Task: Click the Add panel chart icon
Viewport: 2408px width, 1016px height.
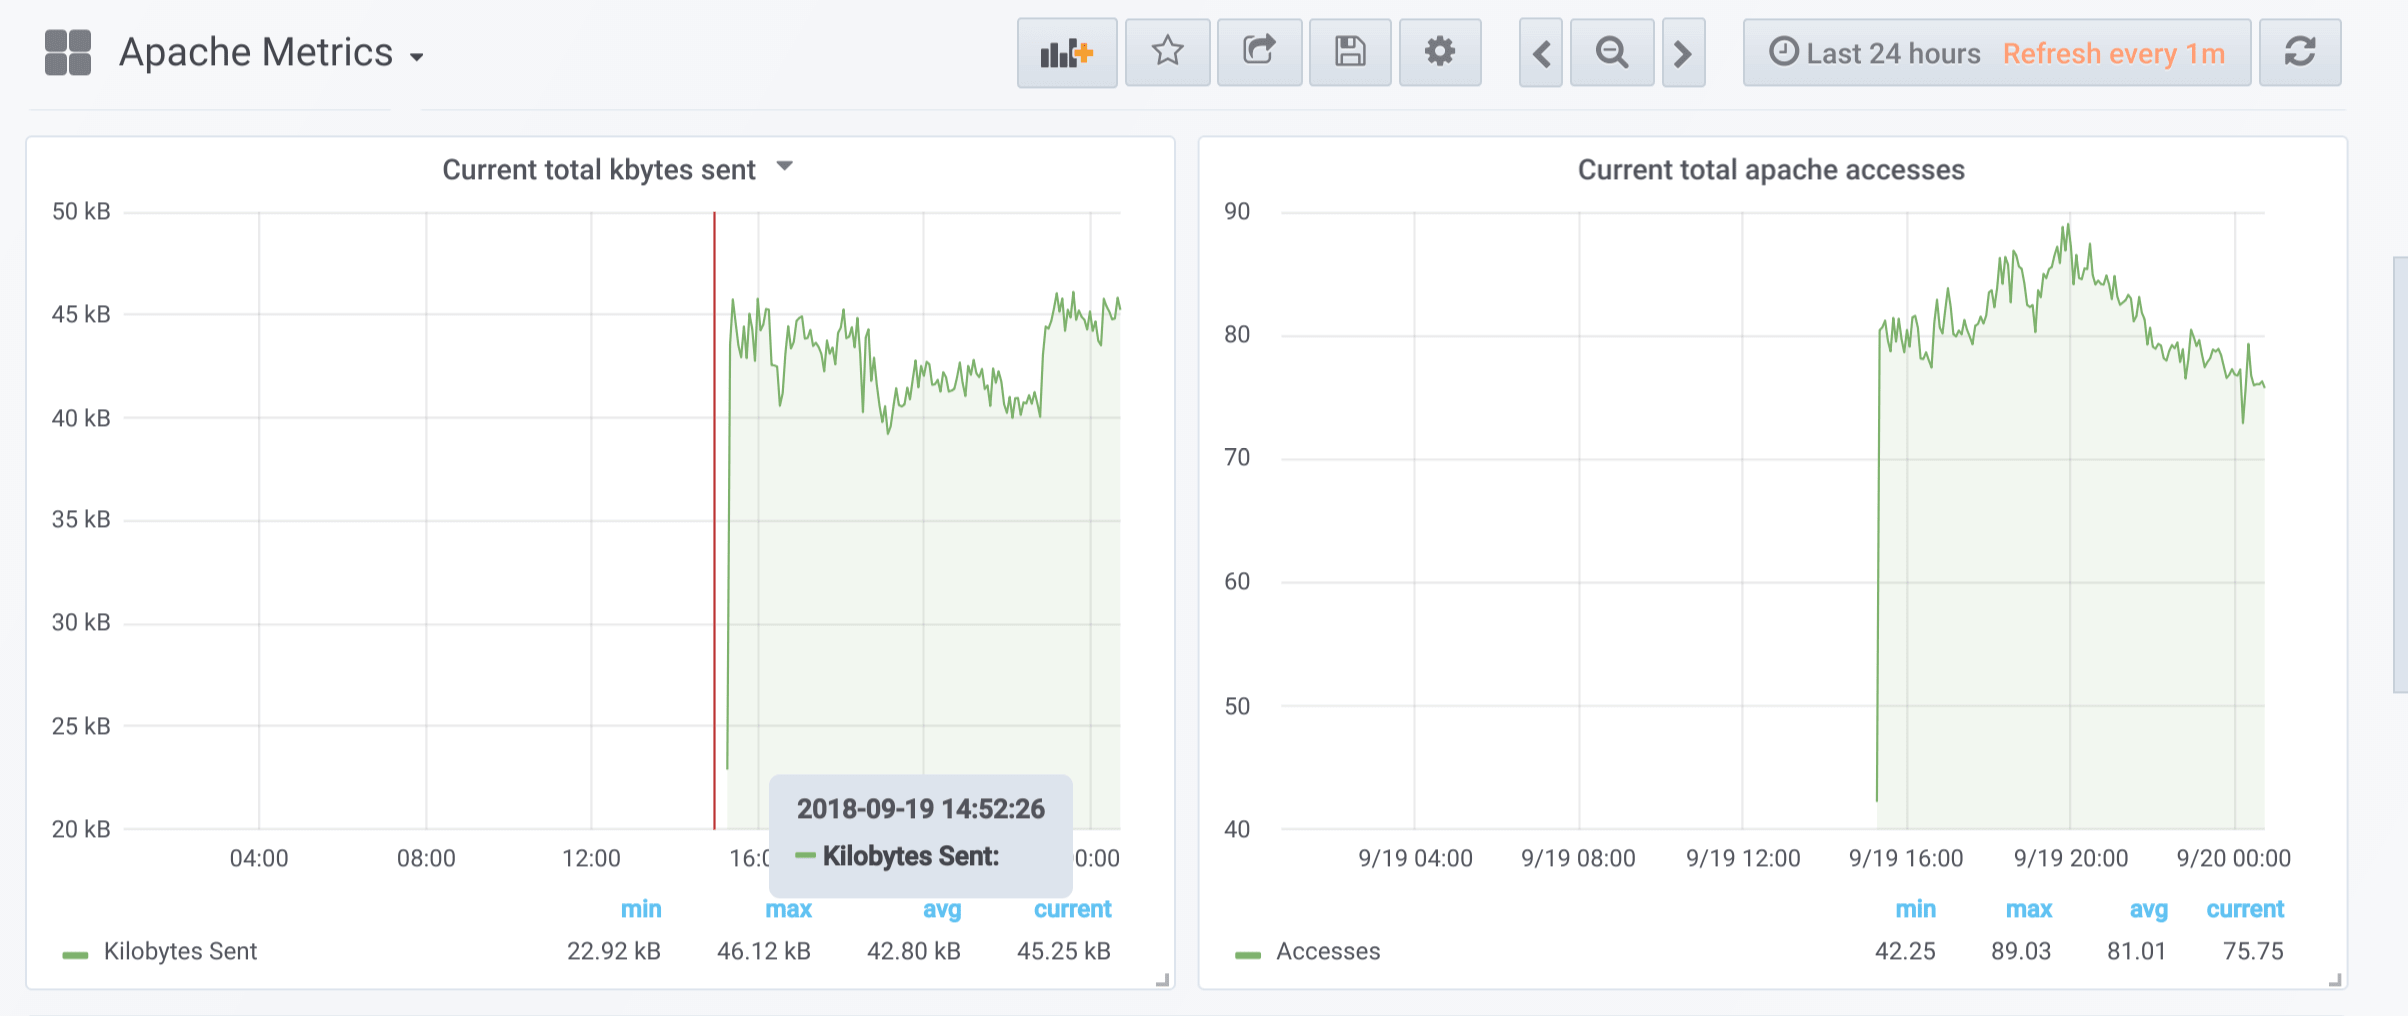Action: (x=1066, y=52)
